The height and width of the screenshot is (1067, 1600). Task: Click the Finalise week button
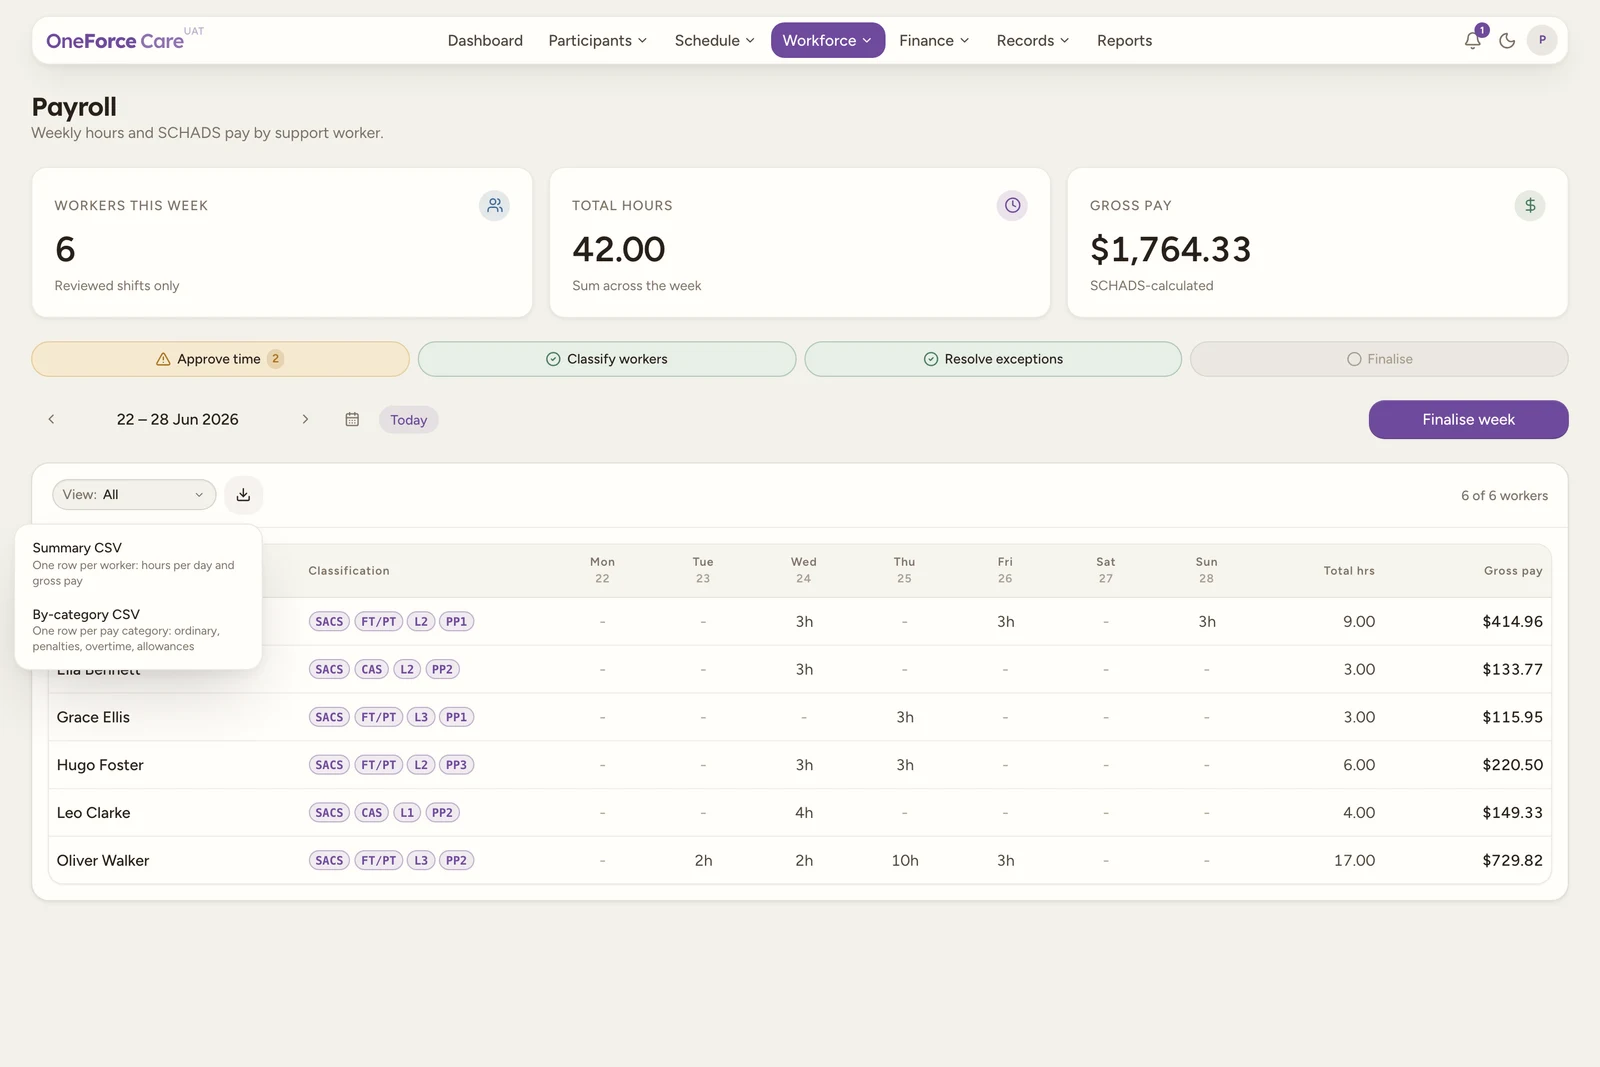(1468, 419)
